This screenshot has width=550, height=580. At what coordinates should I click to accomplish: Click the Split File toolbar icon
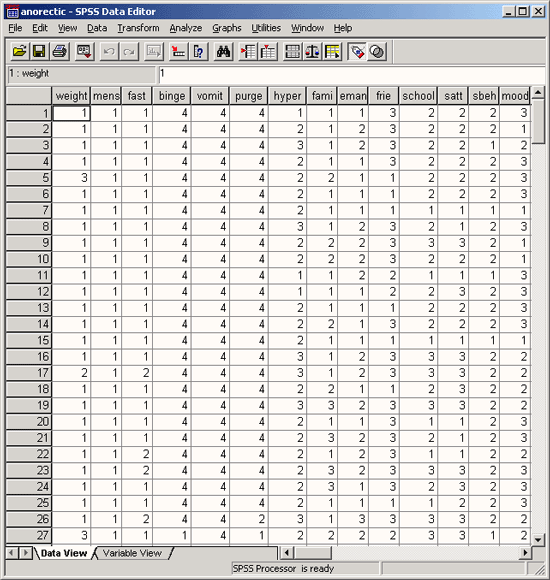pyautogui.click(x=292, y=51)
